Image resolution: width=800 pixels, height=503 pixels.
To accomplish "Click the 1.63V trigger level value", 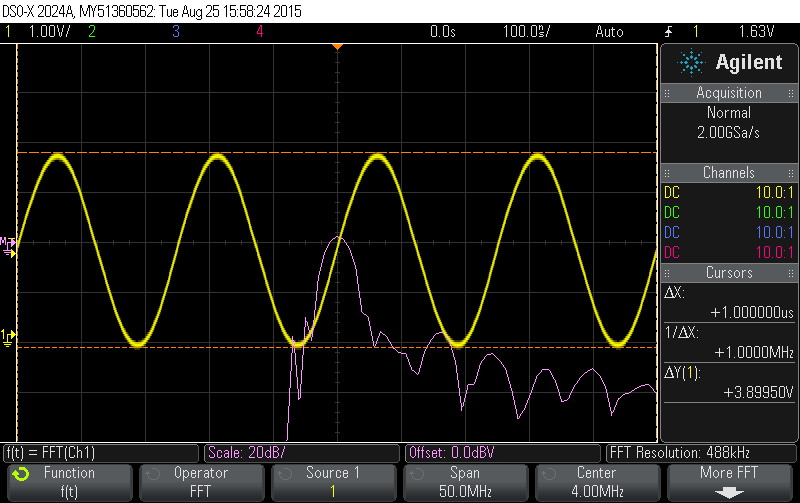I will tap(757, 32).
